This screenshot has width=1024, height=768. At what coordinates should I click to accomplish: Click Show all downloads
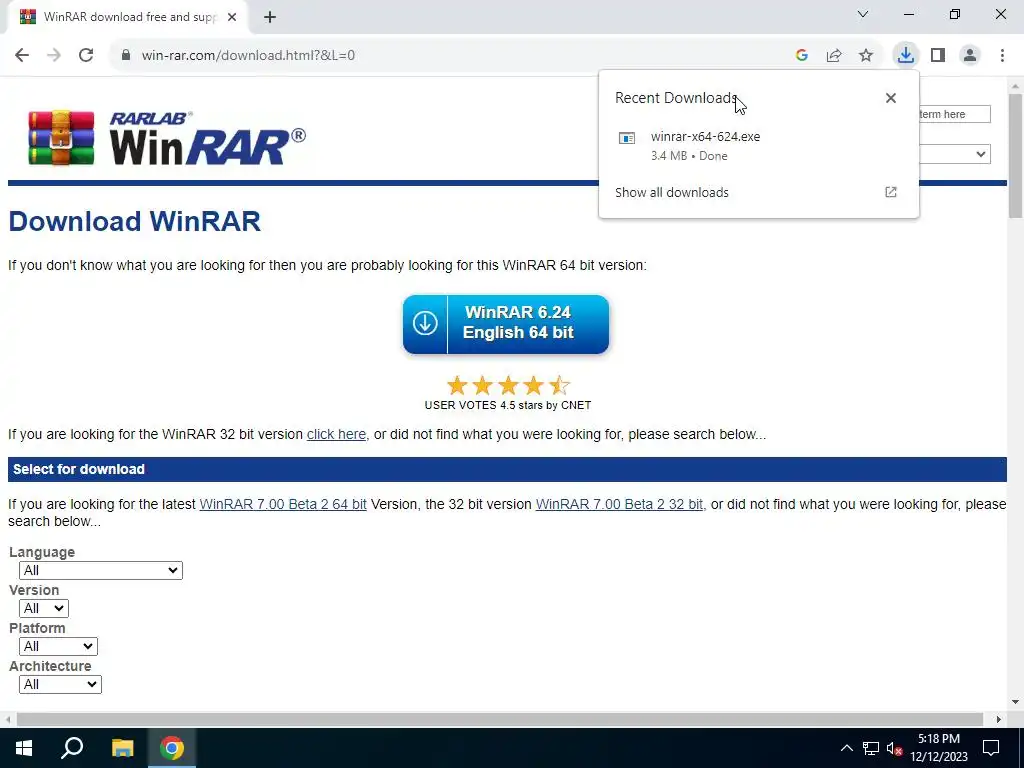tap(671, 193)
